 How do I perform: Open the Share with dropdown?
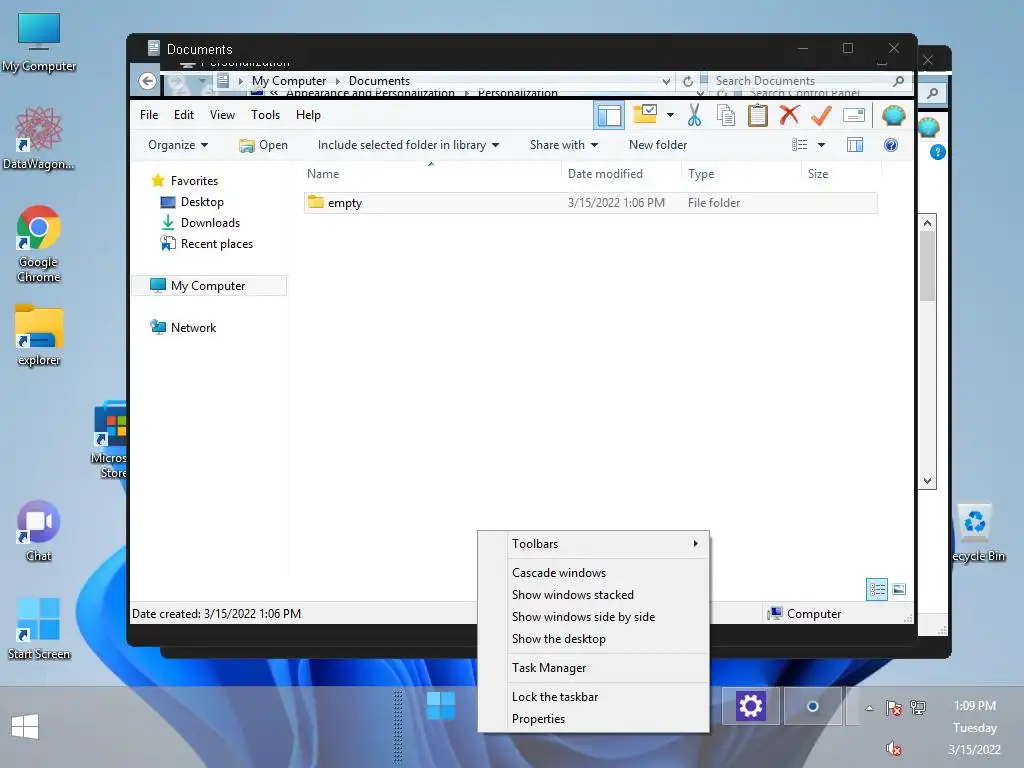tap(564, 145)
